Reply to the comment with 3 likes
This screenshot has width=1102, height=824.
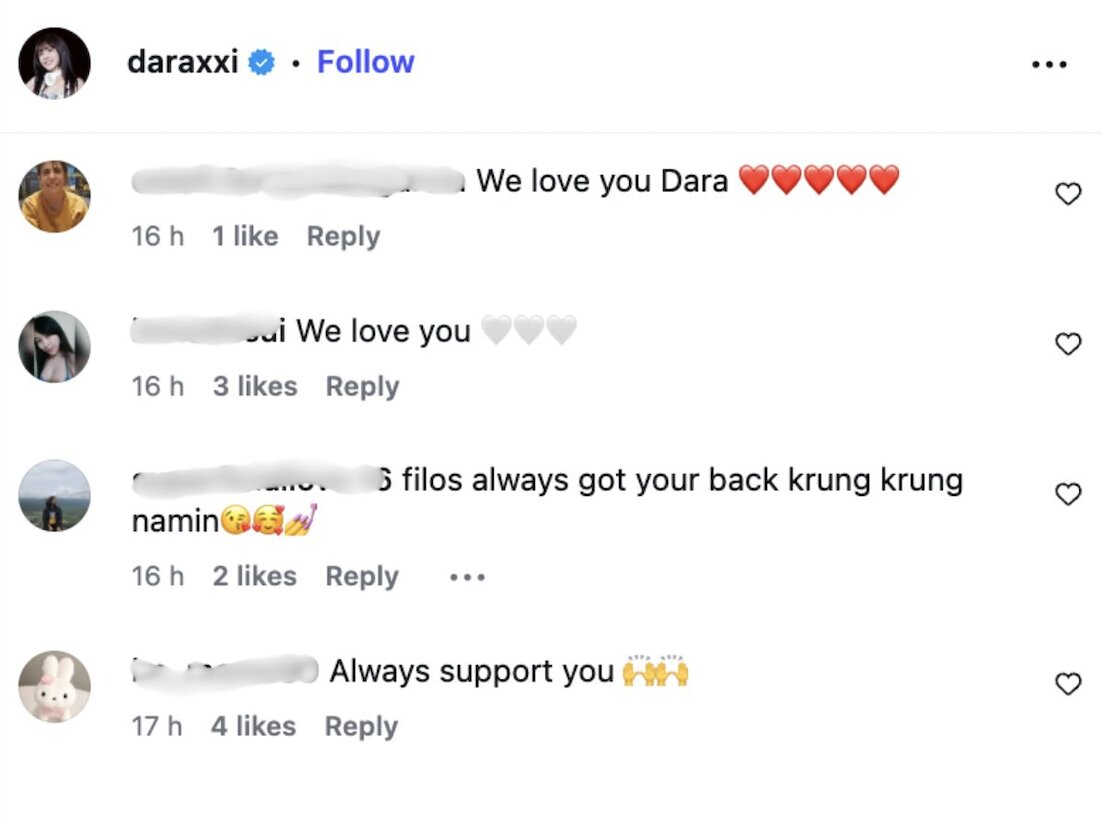[362, 387]
